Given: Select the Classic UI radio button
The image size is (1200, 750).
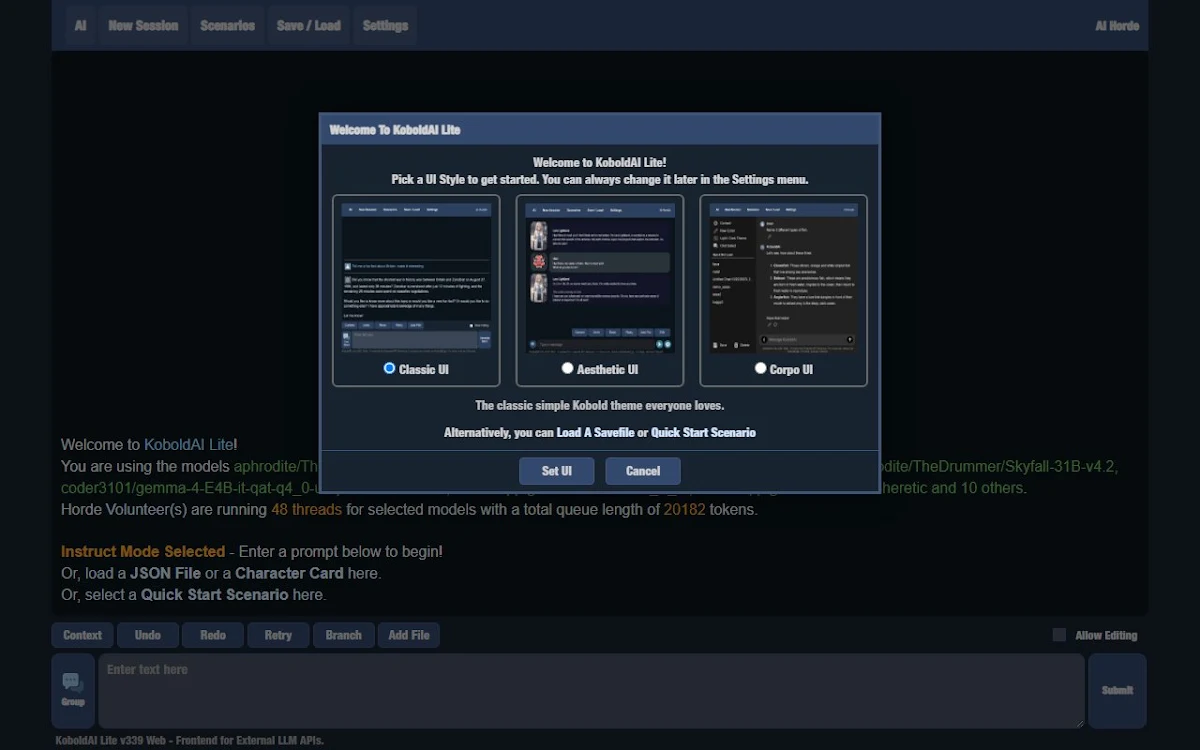Looking at the screenshot, I should click(x=390, y=368).
